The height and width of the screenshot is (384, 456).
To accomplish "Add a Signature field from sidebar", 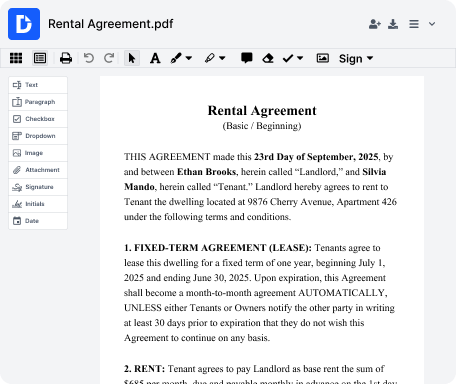I will (x=38, y=187).
